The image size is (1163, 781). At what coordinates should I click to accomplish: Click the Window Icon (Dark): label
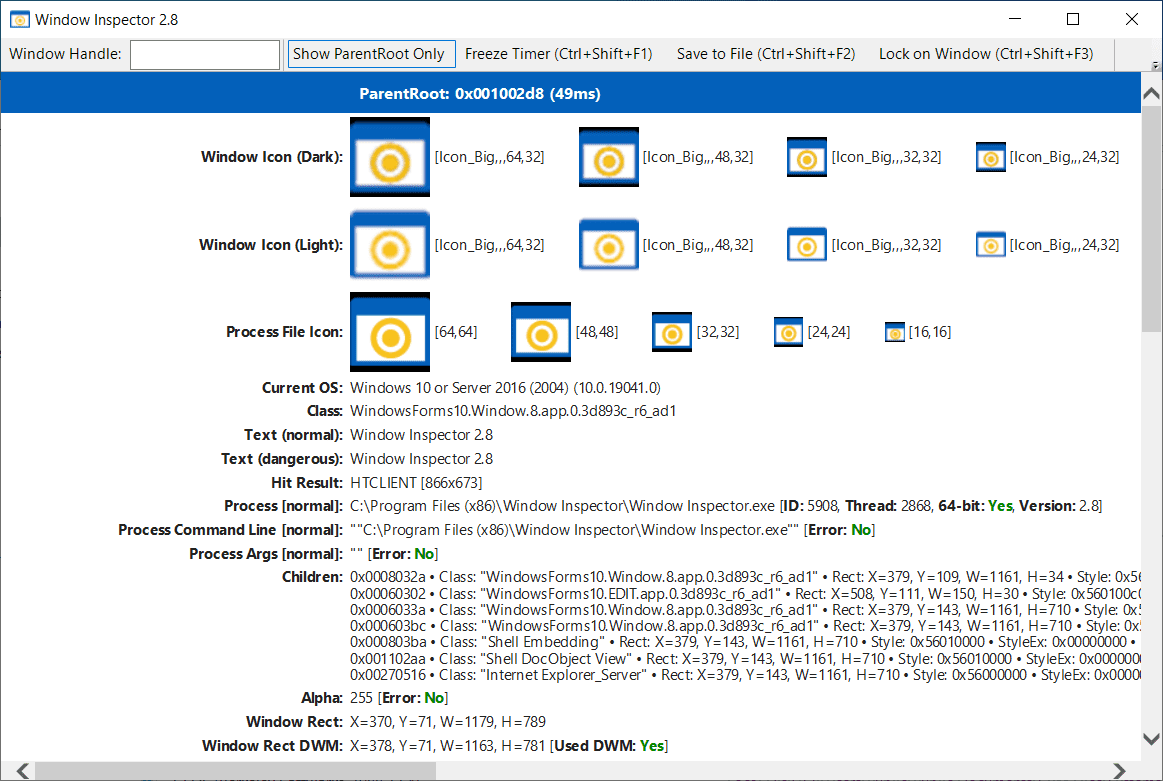click(271, 157)
